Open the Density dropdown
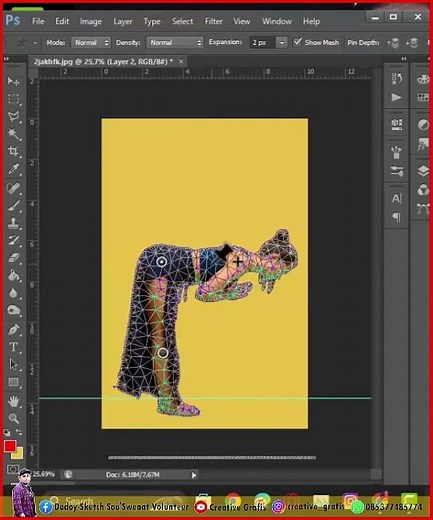The image size is (433, 520). (175, 43)
